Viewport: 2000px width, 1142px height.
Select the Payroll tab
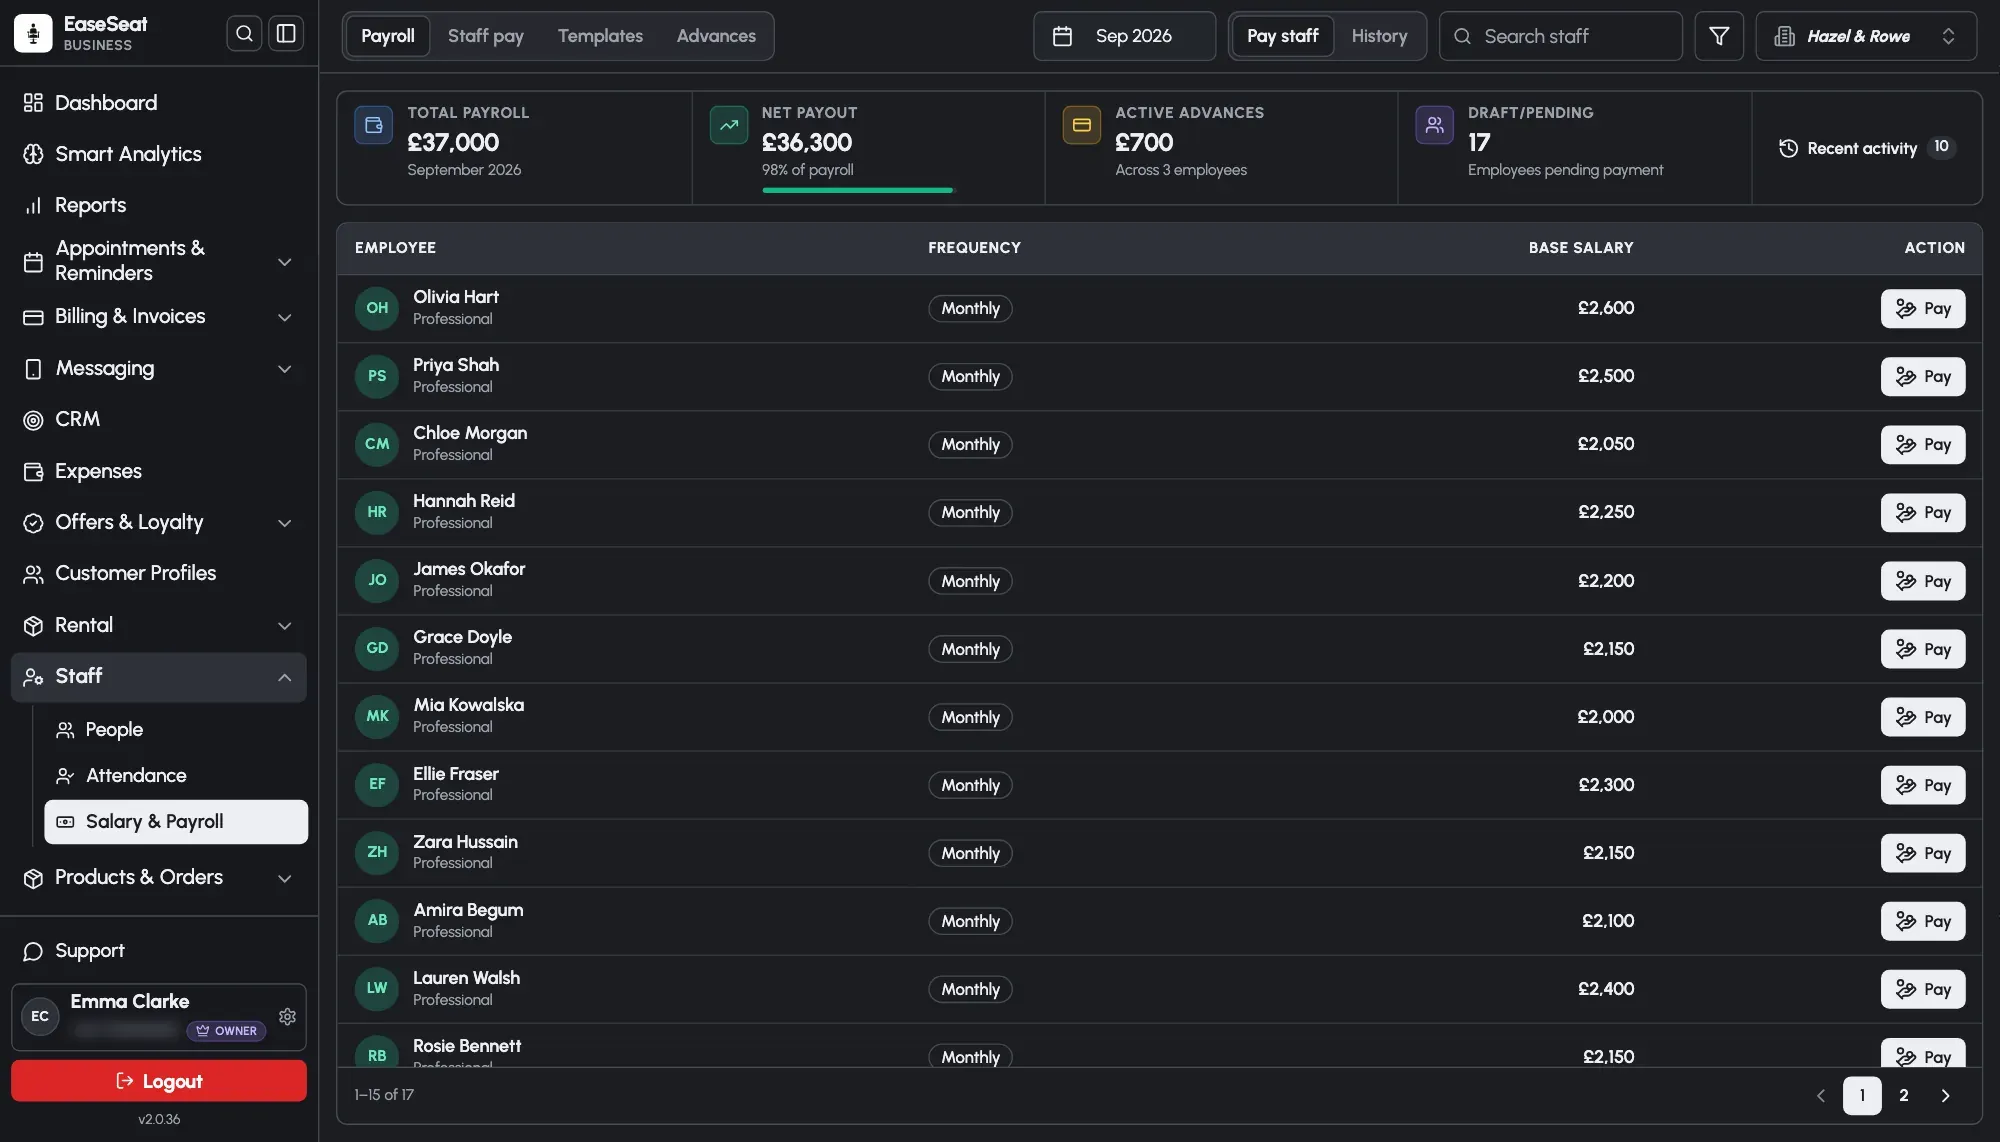(388, 36)
